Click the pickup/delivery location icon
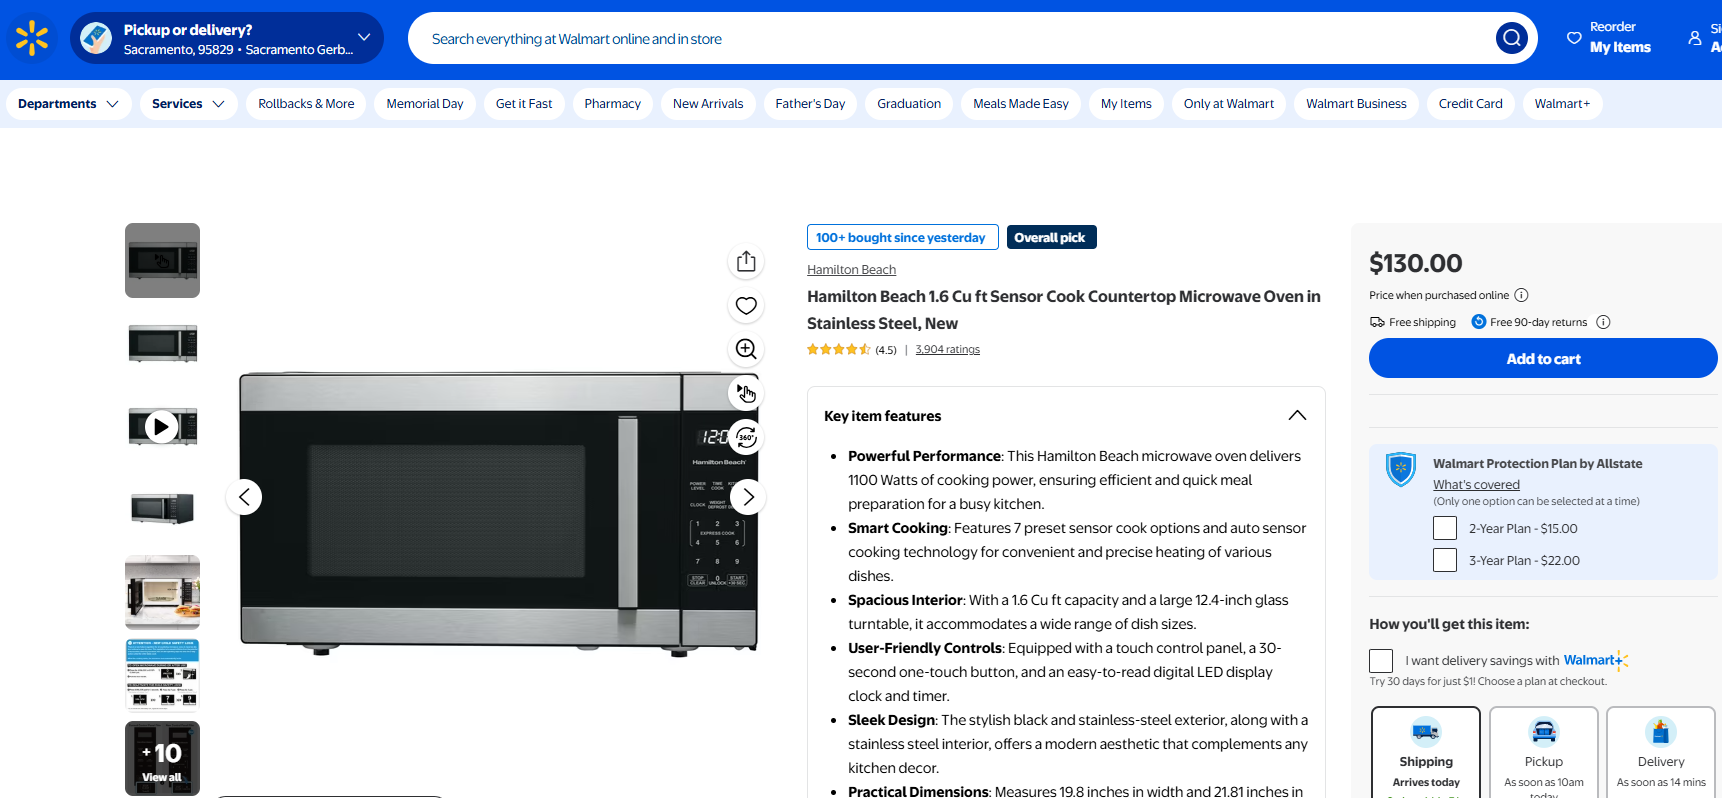Viewport: 1722px width, 798px height. [96, 38]
